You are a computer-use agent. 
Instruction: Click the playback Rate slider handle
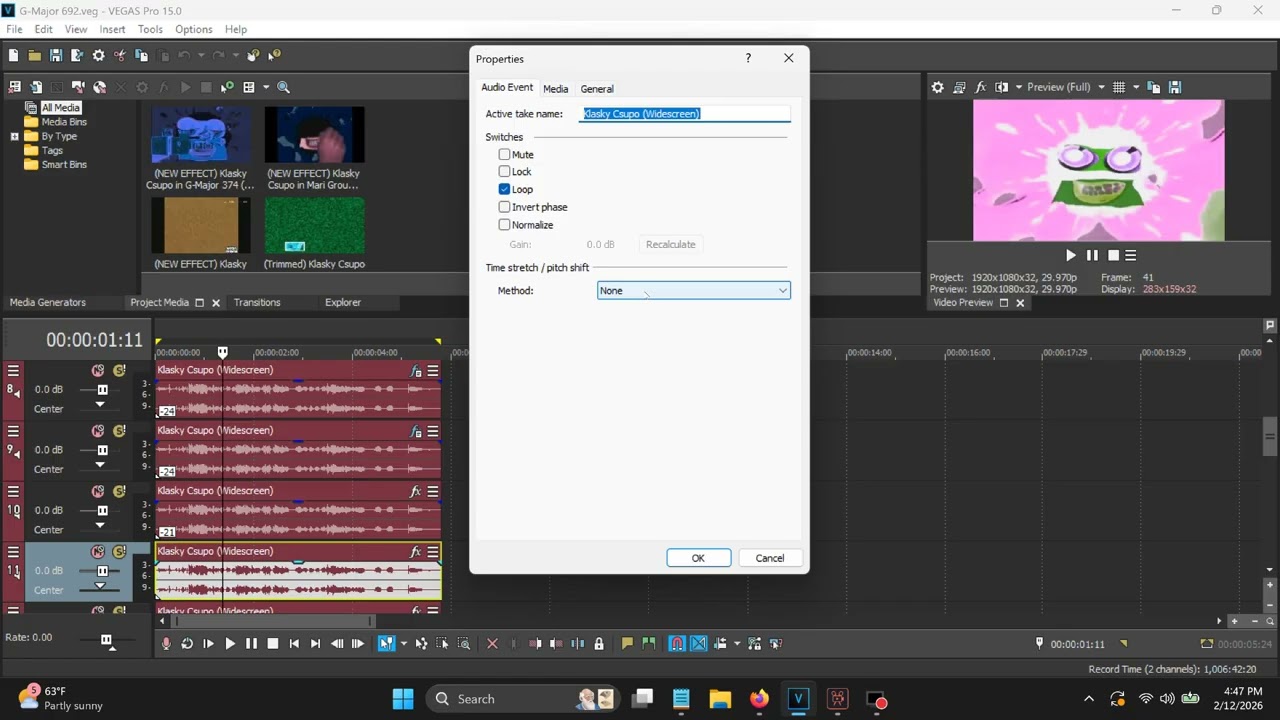click(107, 640)
